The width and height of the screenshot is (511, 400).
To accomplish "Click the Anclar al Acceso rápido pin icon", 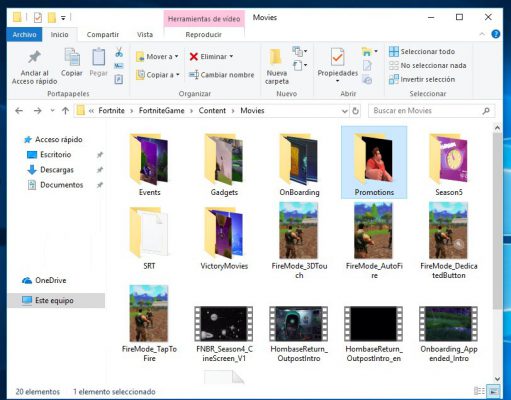I will (x=34, y=57).
